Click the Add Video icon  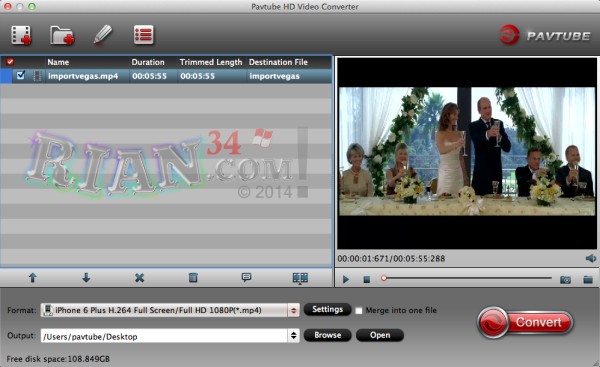pyautogui.click(x=21, y=35)
